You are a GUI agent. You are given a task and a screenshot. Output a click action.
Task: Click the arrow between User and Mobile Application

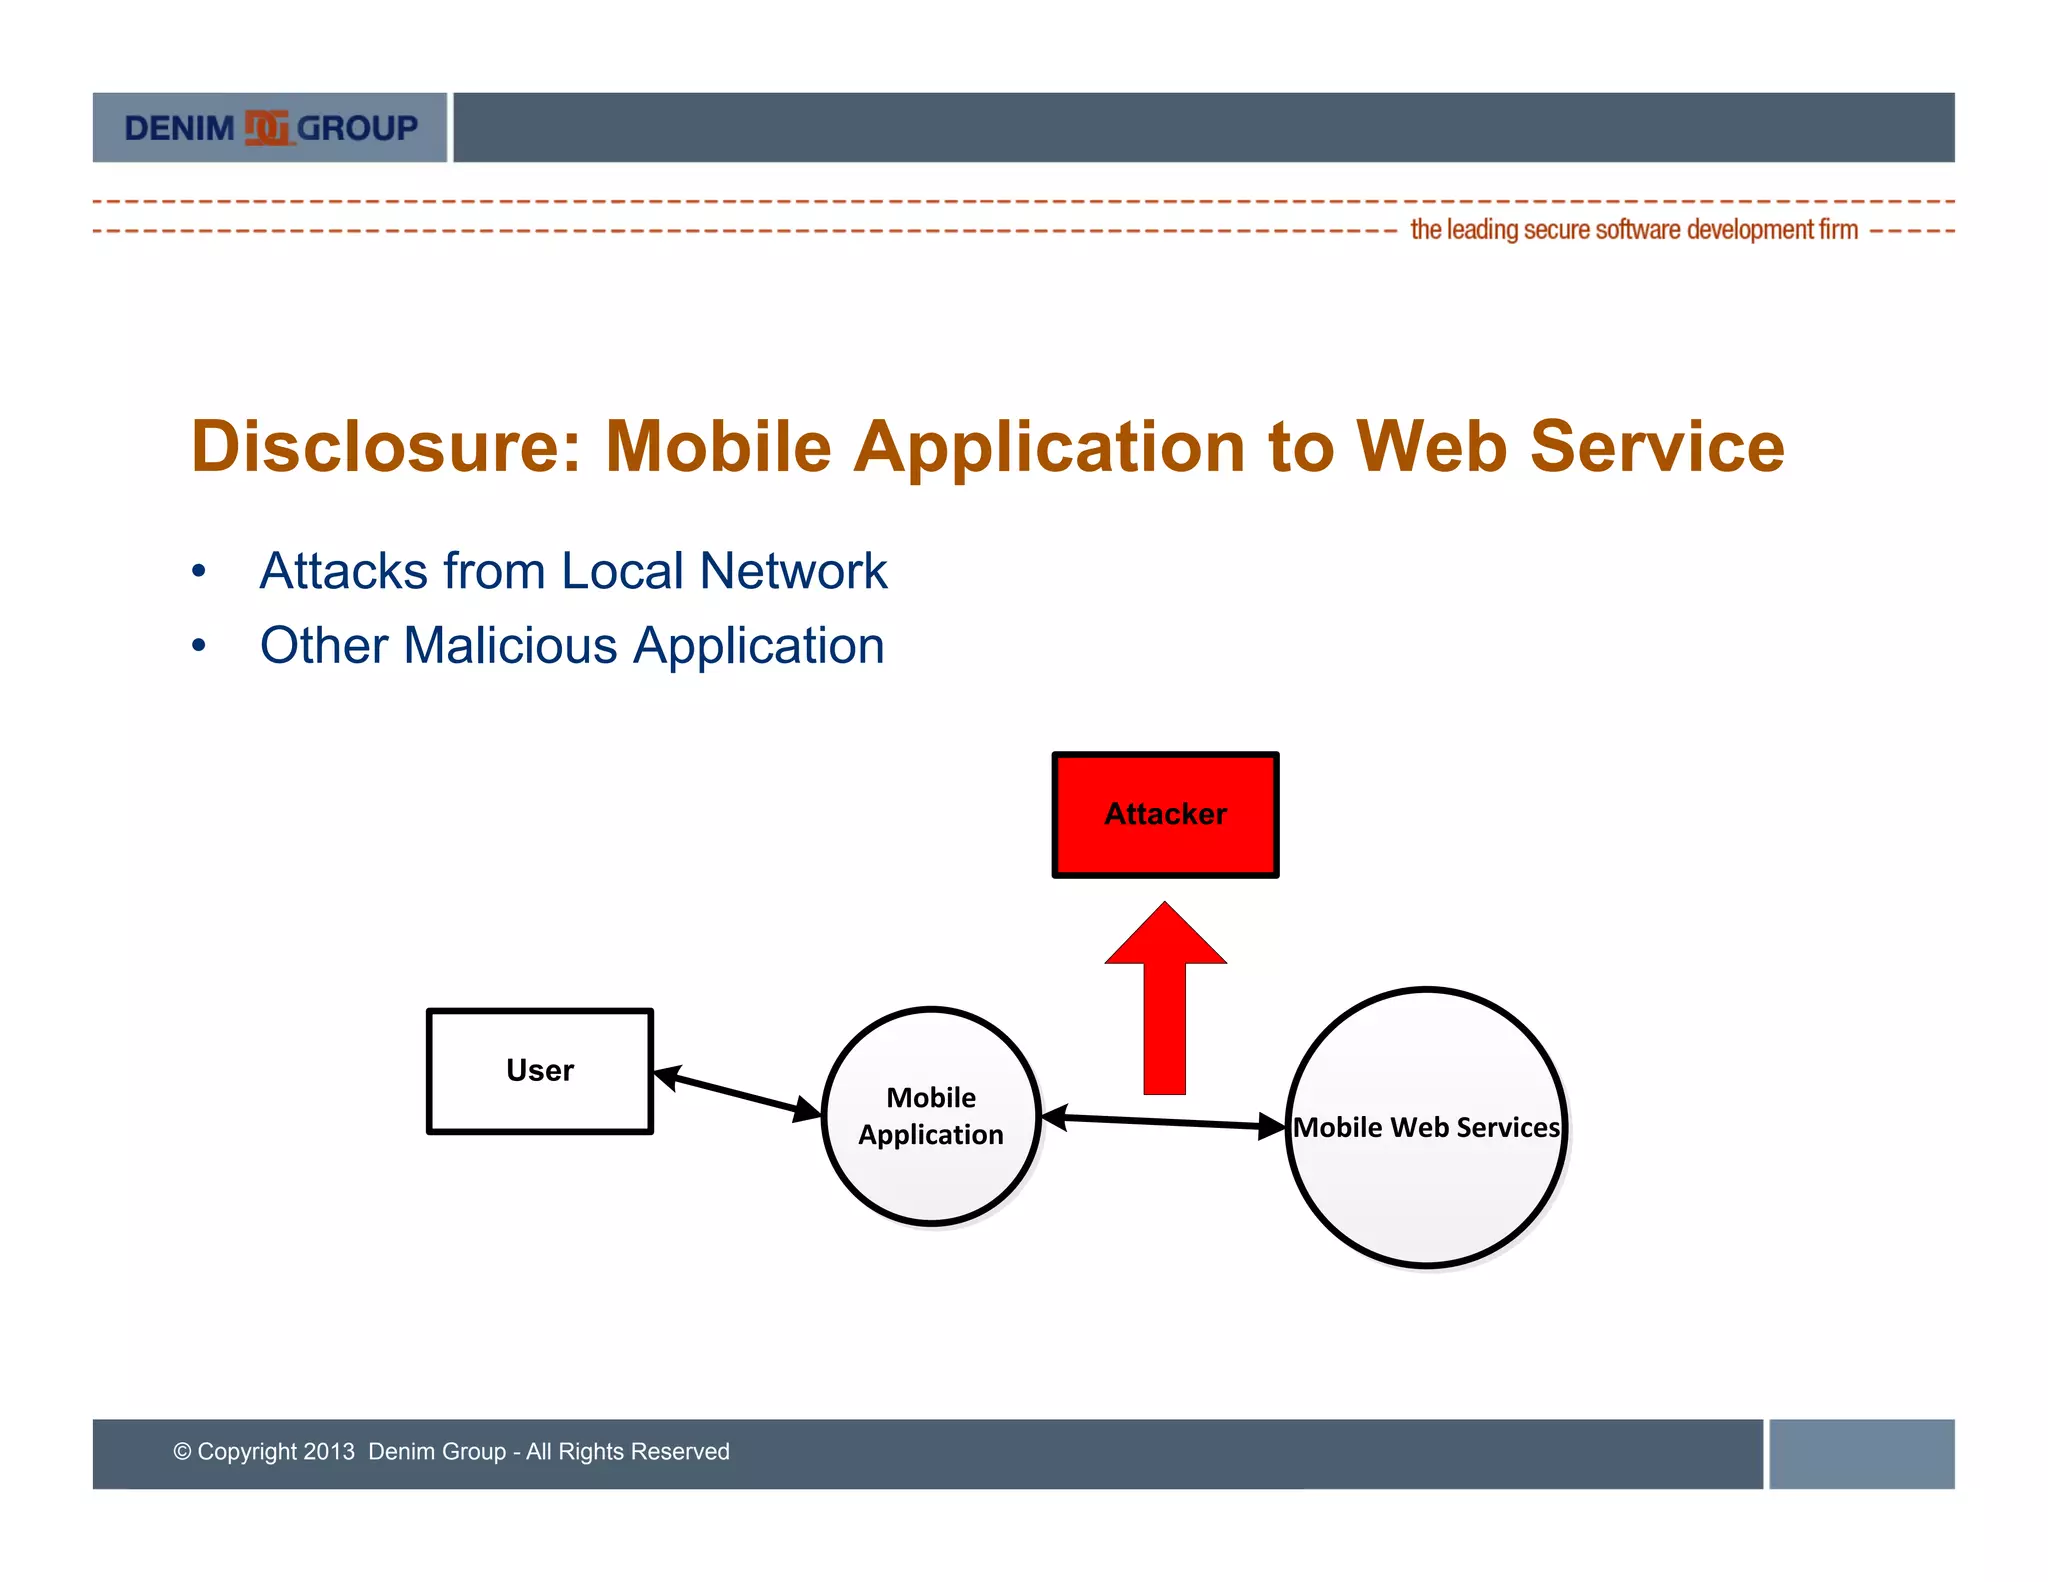(x=737, y=1093)
